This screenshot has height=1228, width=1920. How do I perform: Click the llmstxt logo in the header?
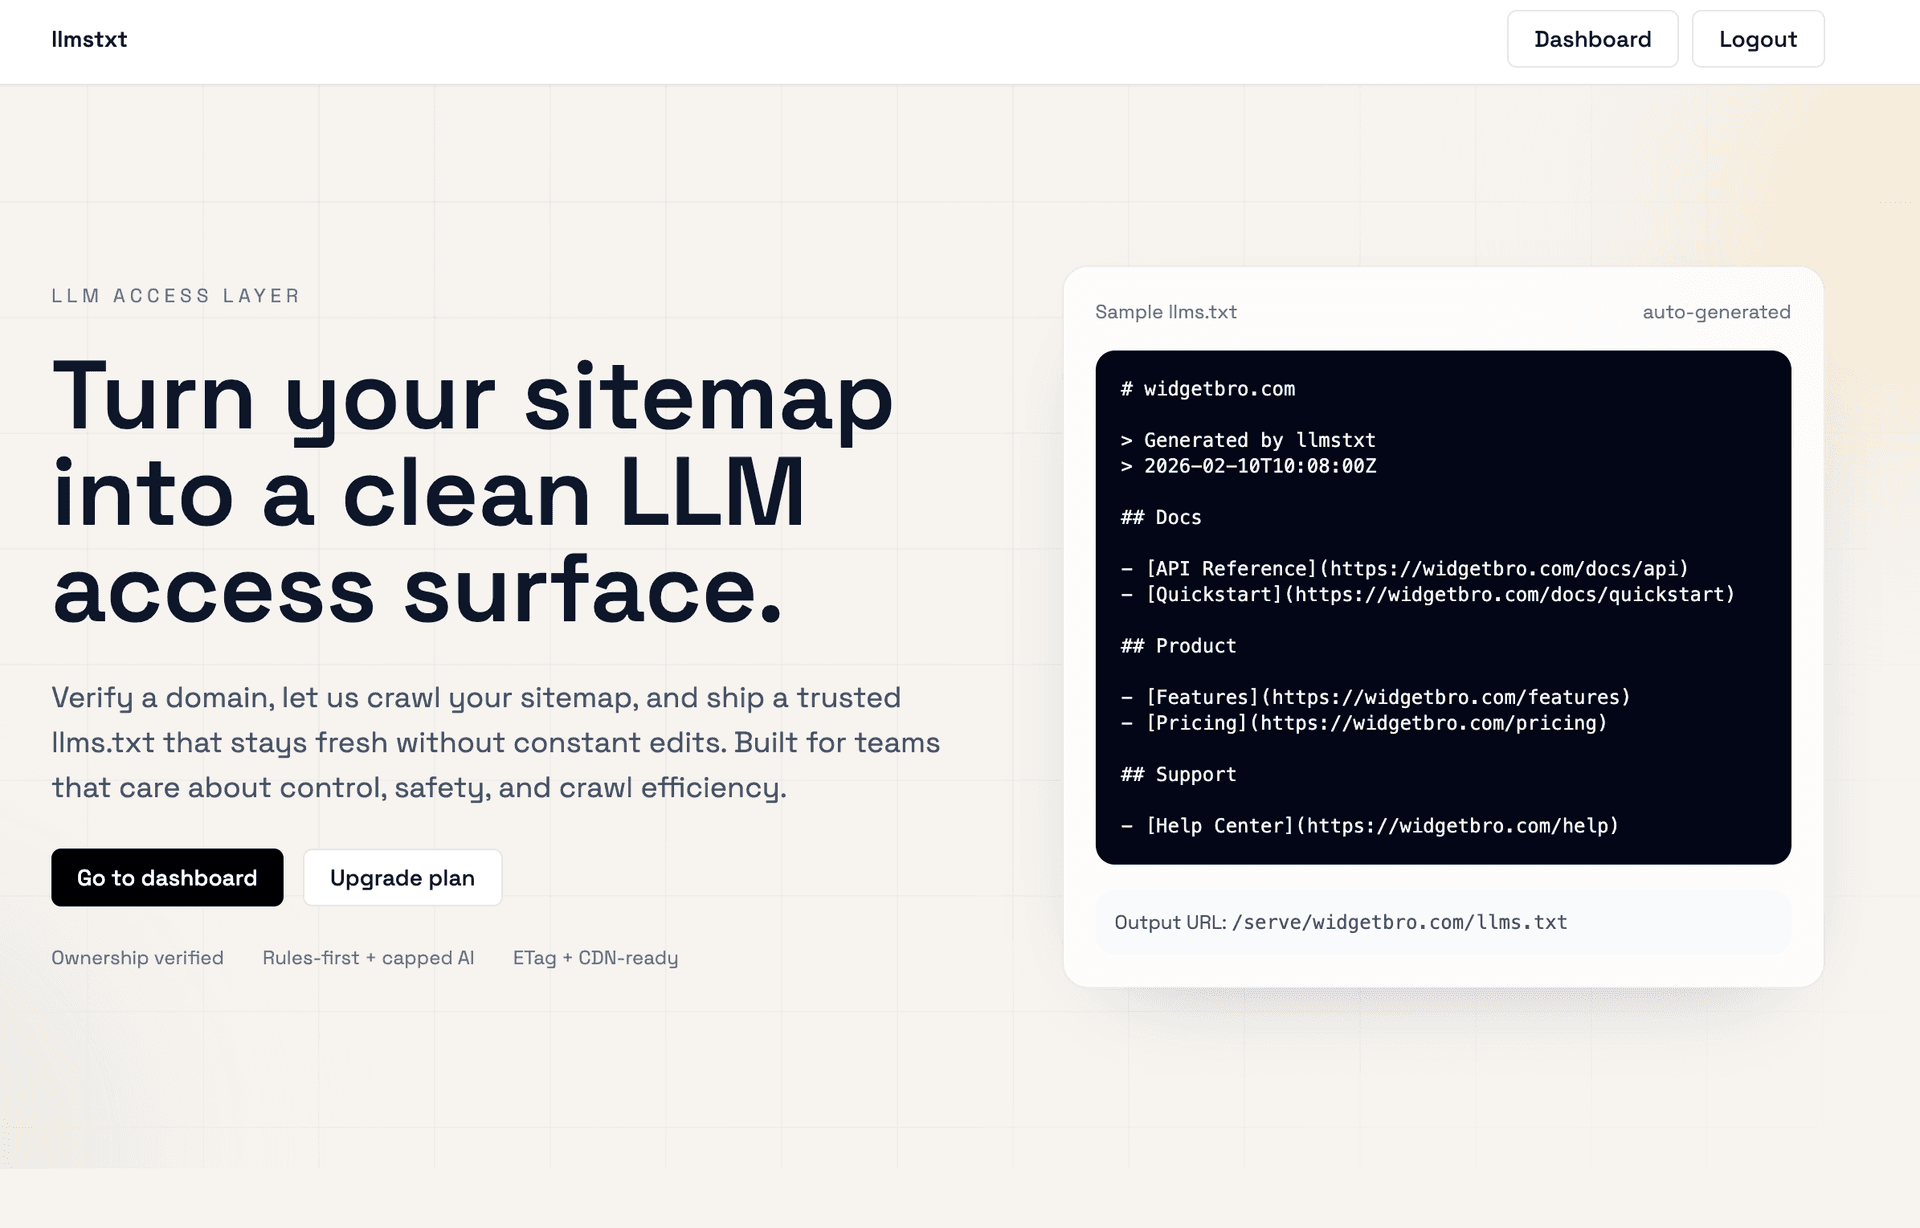89,40
